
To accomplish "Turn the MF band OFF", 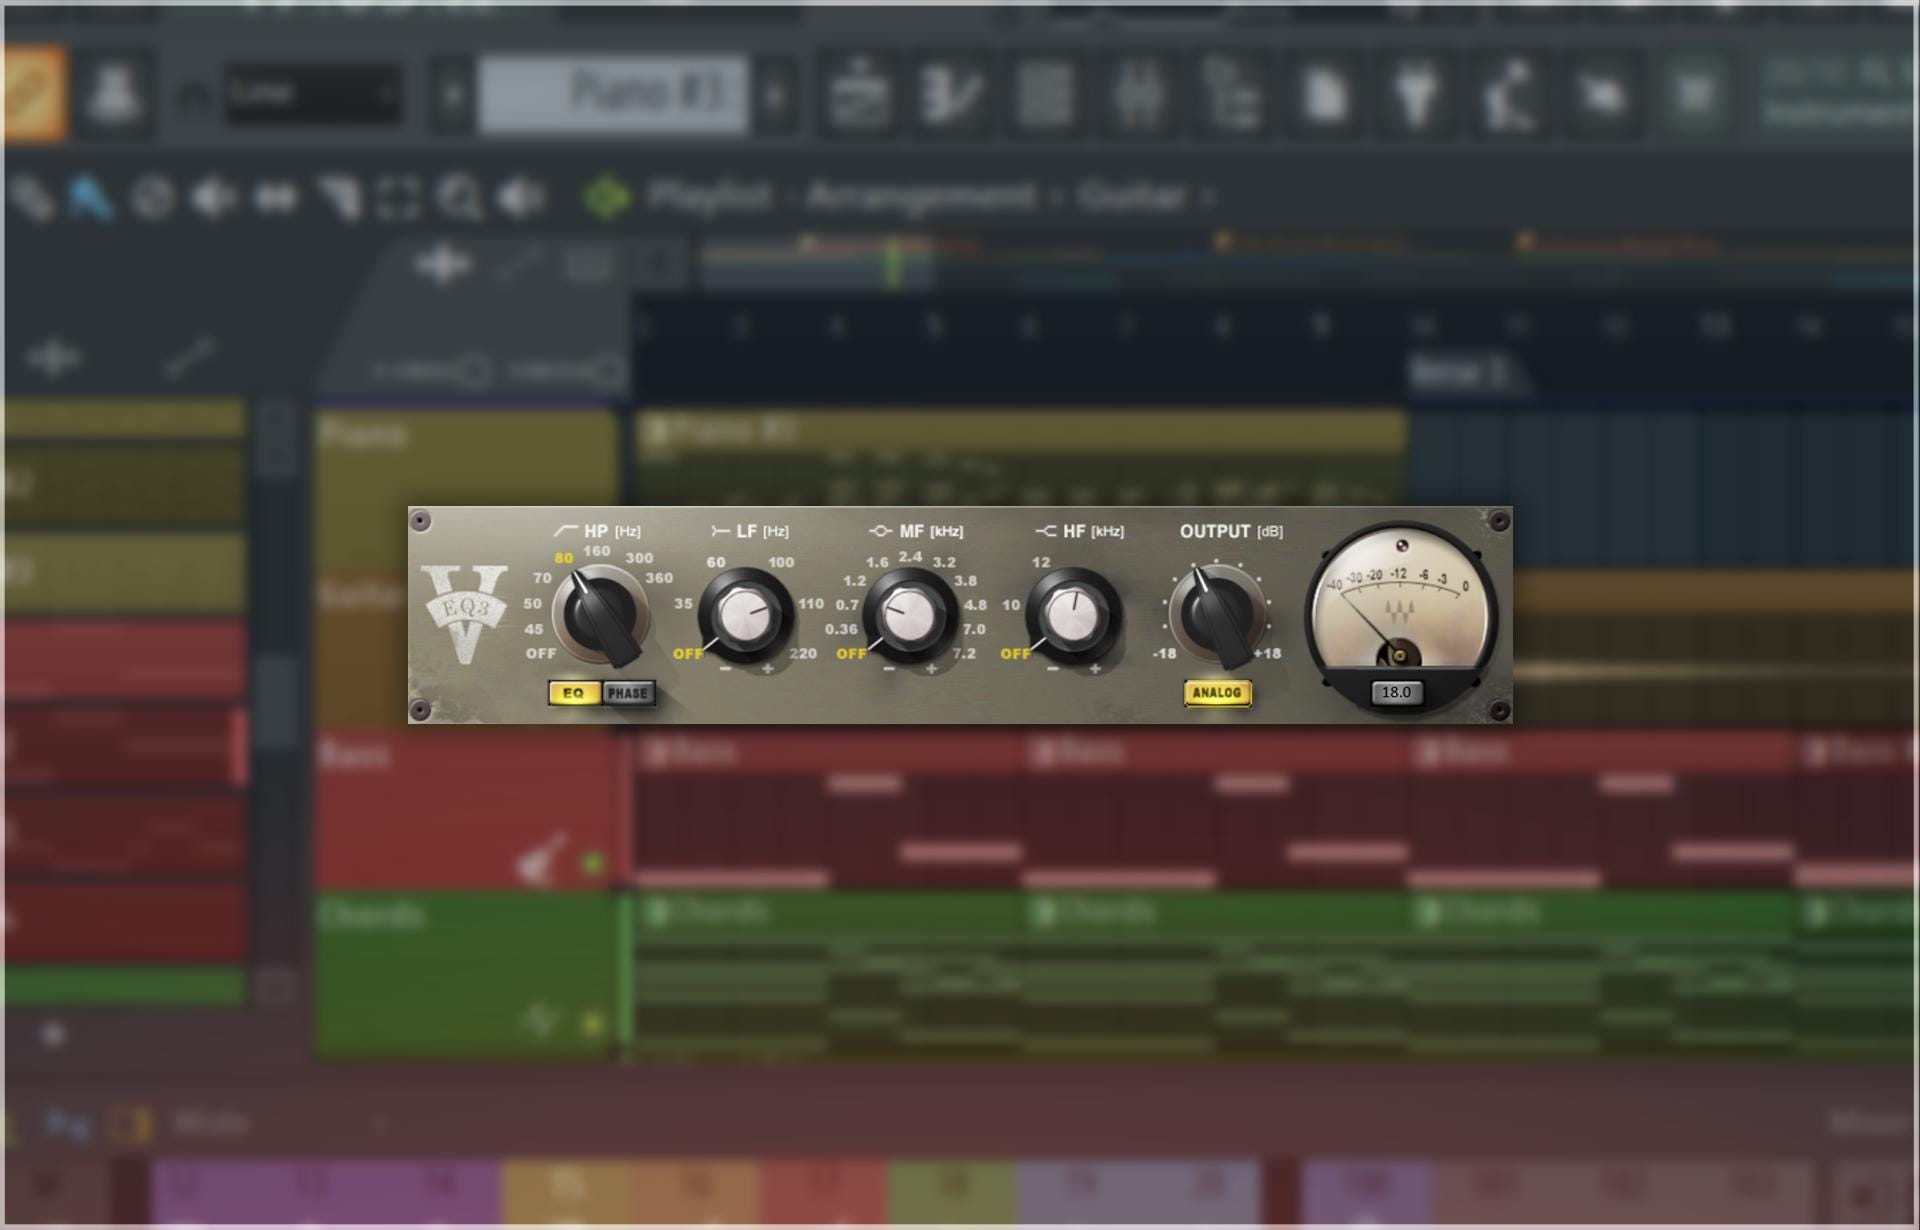I will coord(851,653).
